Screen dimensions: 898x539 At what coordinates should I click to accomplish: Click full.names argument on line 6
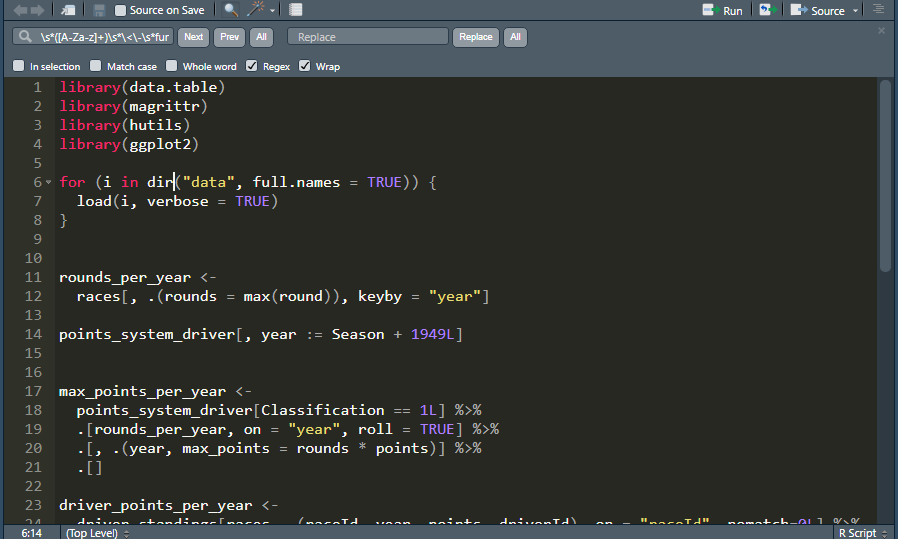pos(297,182)
